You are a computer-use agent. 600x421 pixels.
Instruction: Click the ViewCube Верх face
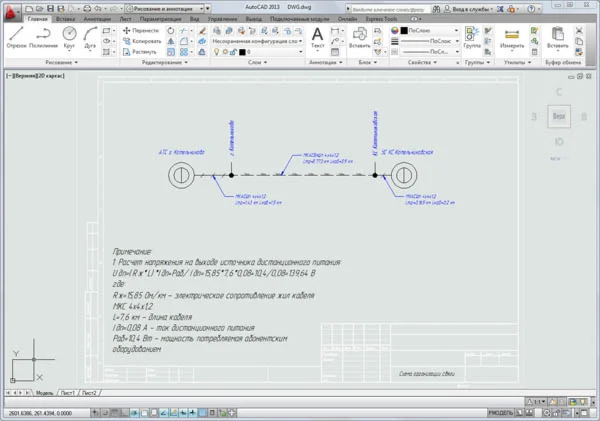[x=559, y=116]
